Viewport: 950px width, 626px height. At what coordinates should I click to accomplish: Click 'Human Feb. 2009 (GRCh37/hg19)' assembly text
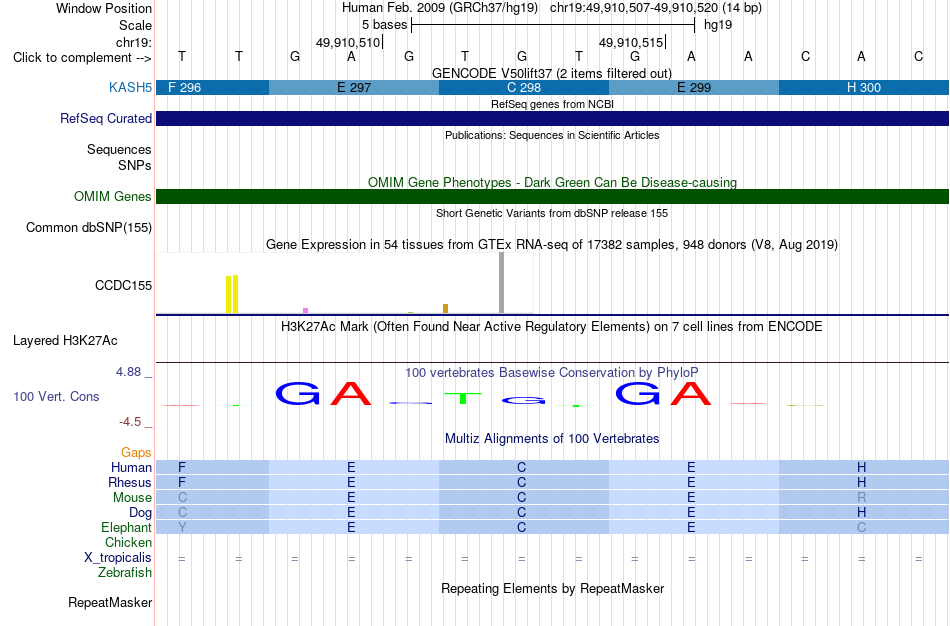[x=440, y=8]
